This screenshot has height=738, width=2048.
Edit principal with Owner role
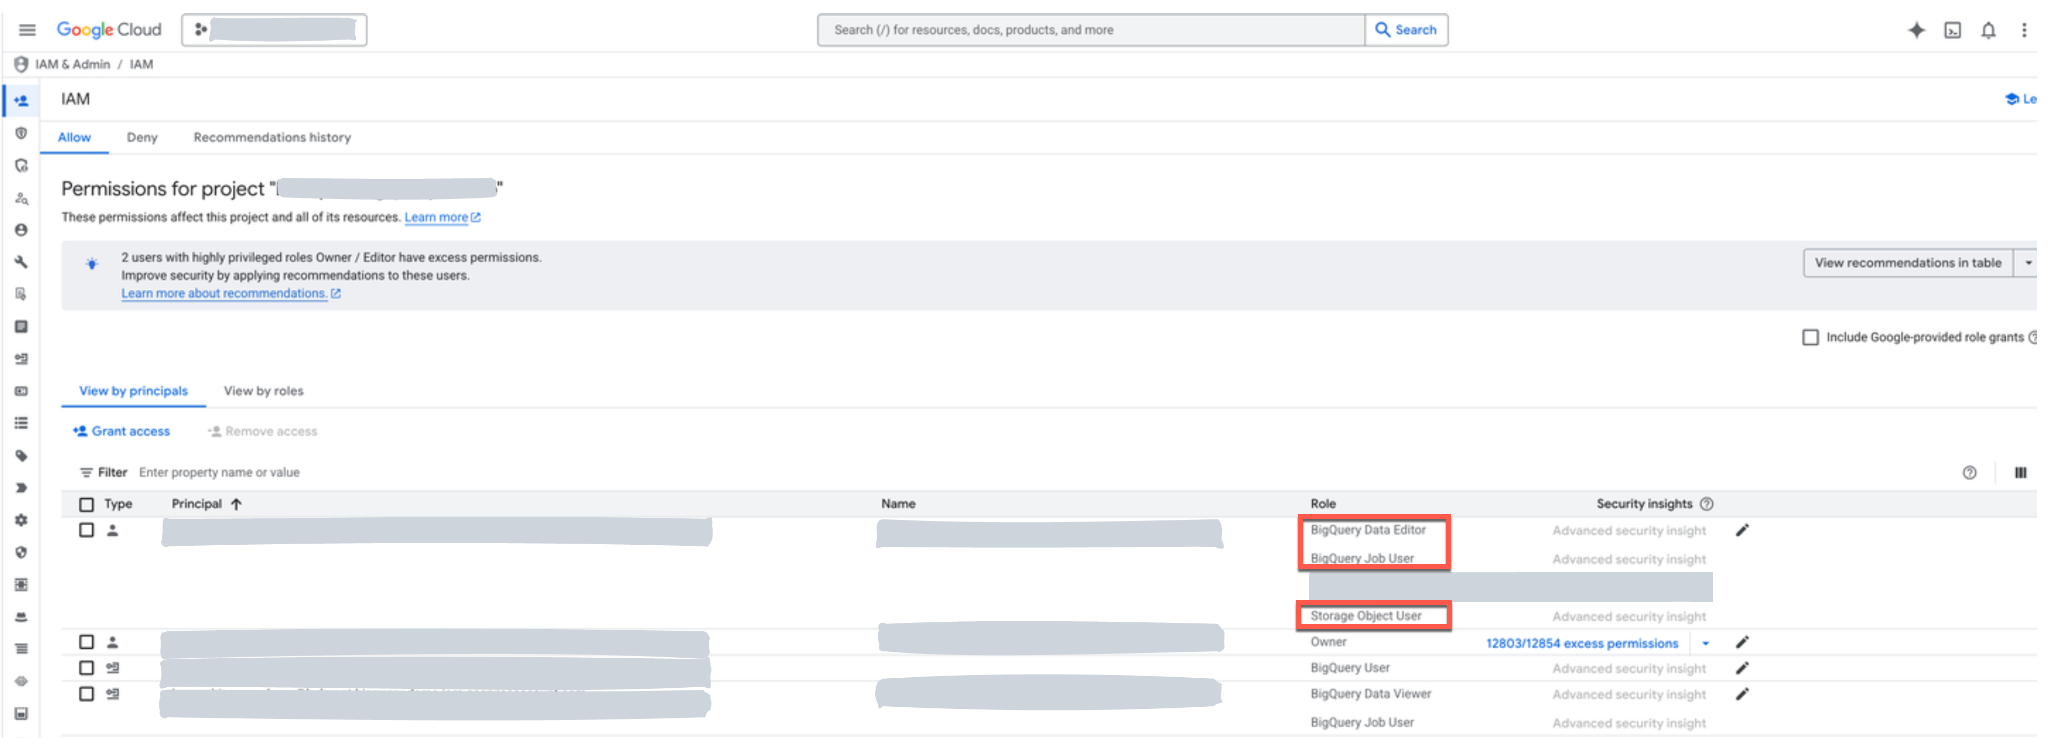(1742, 642)
